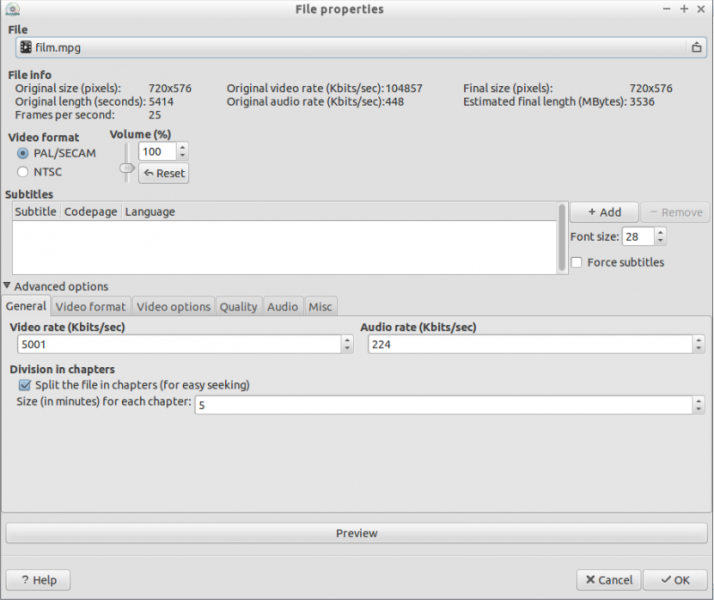Image resolution: width=714 pixels, height=600 pixels.
Task: Click the Add subtitle button
Action: 604,212
